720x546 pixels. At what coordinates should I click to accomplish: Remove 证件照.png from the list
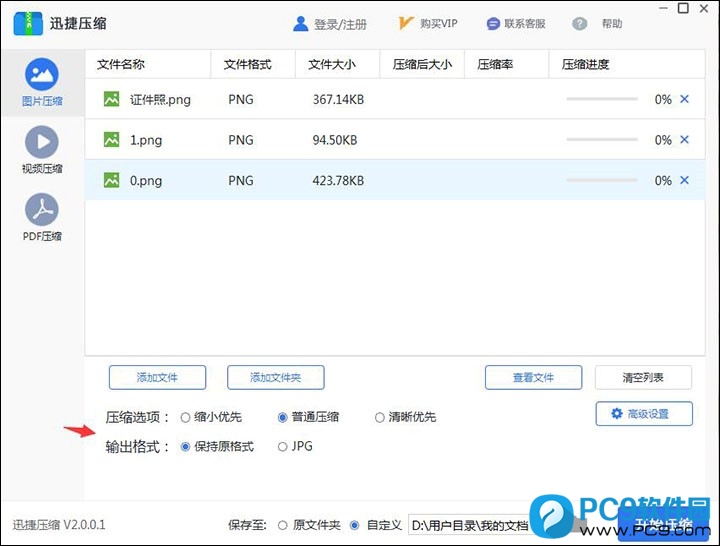(x=685, y=99)
